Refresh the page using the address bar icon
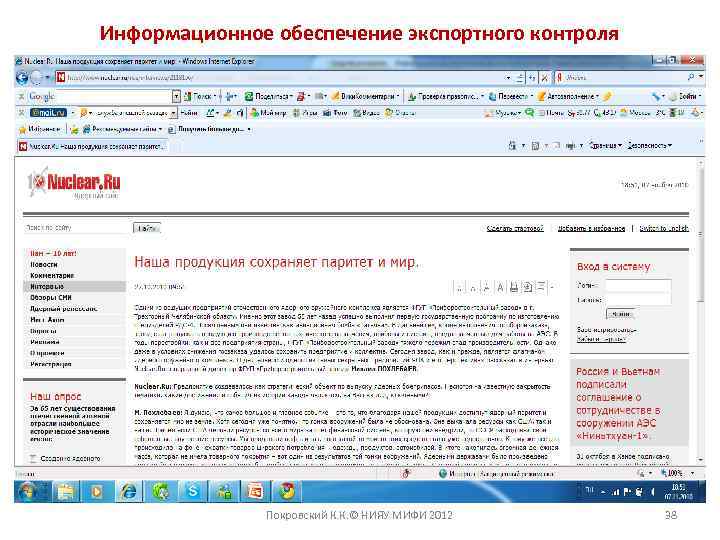Image resolution: width=720 pixels, height=540 pixels. 532,78
